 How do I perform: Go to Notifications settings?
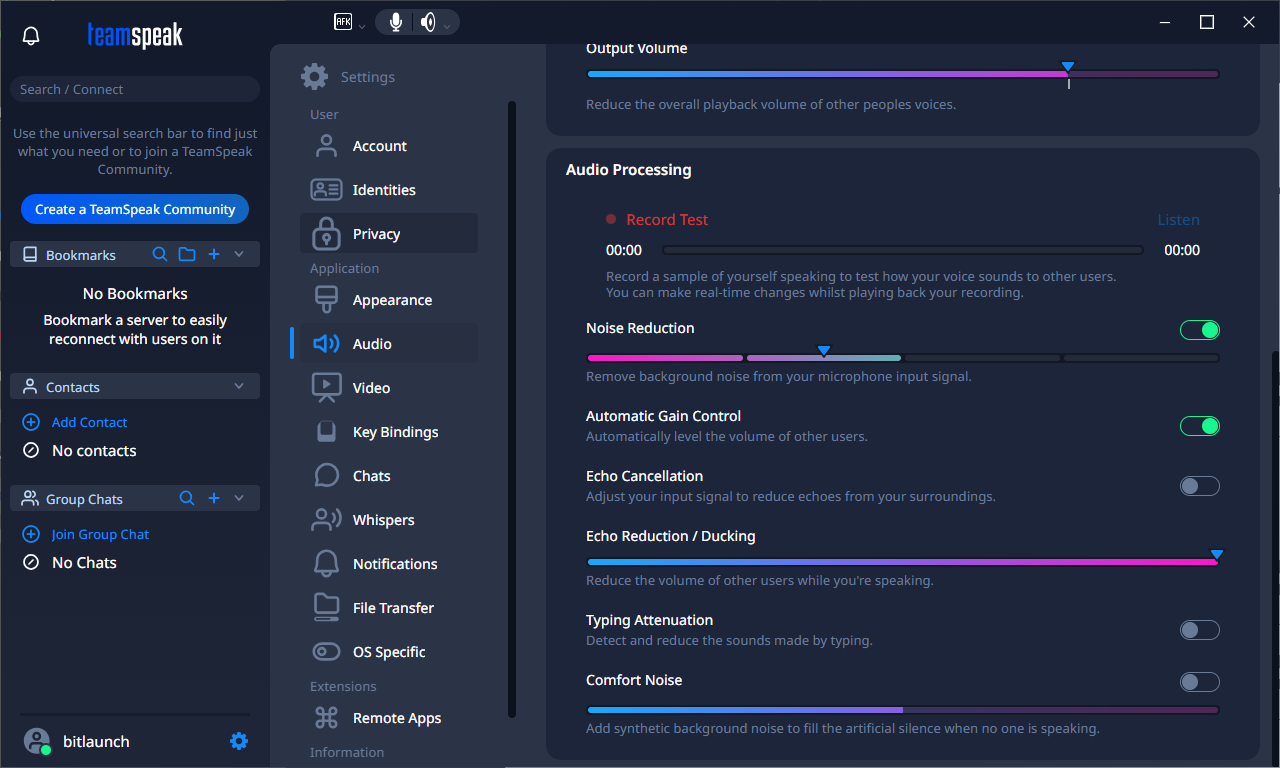[x=394, y=564]
